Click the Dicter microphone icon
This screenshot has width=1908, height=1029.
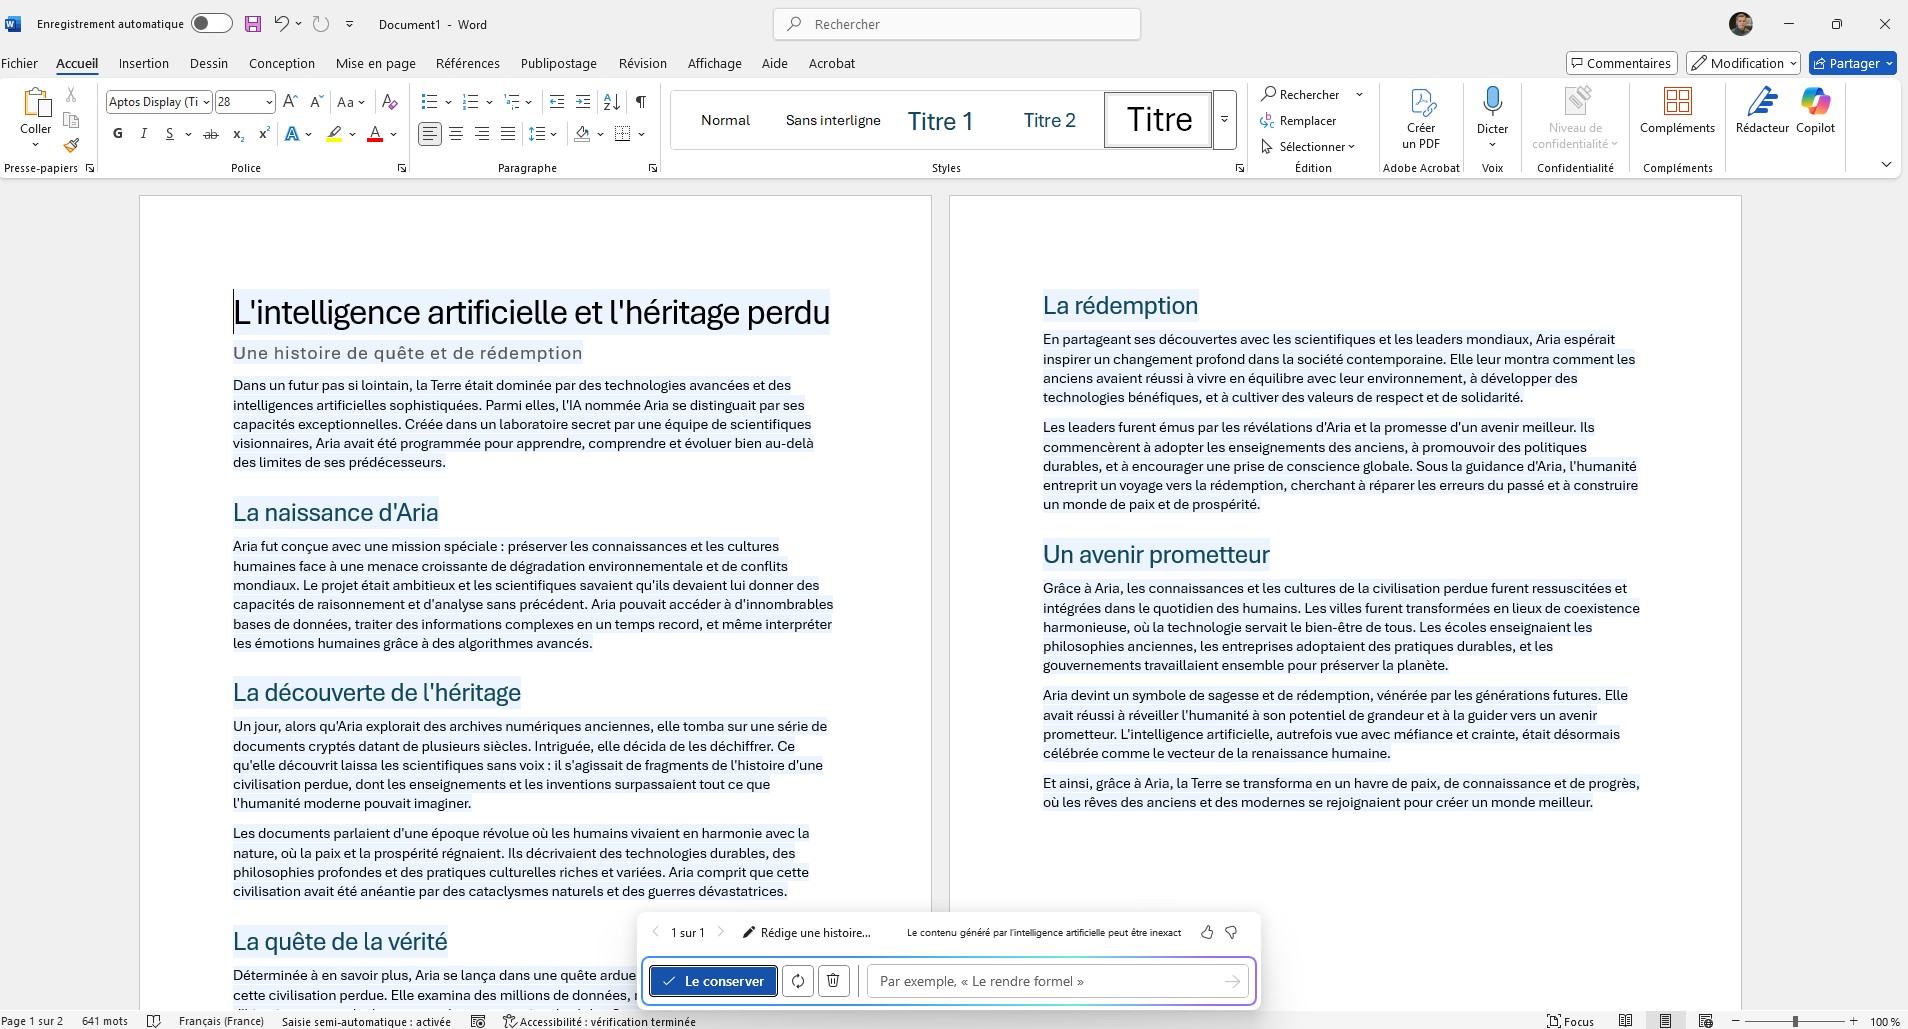1492,102
